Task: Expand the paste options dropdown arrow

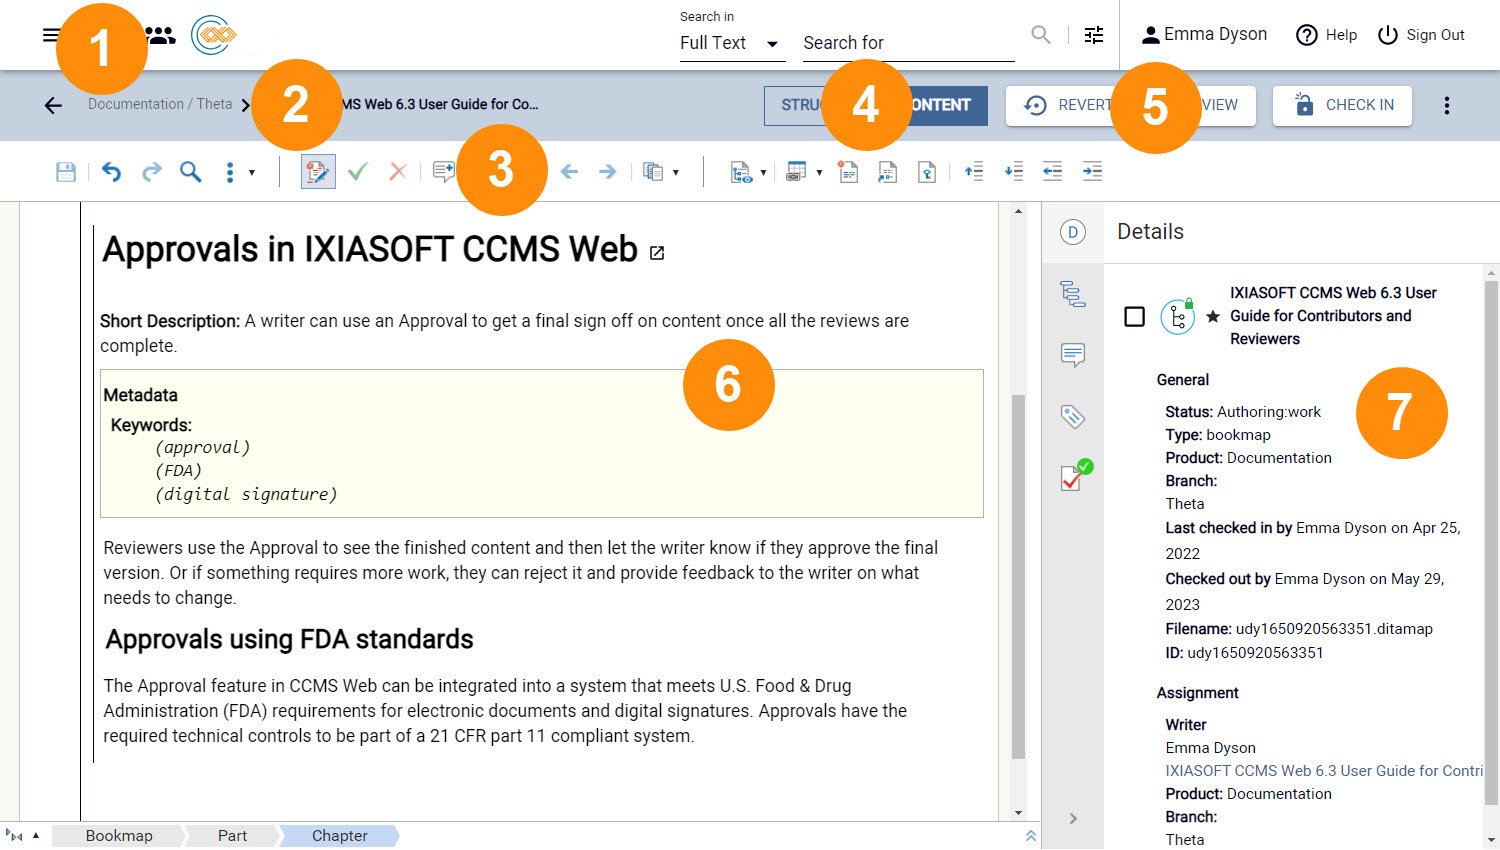Action: click(x=675, y=172)
